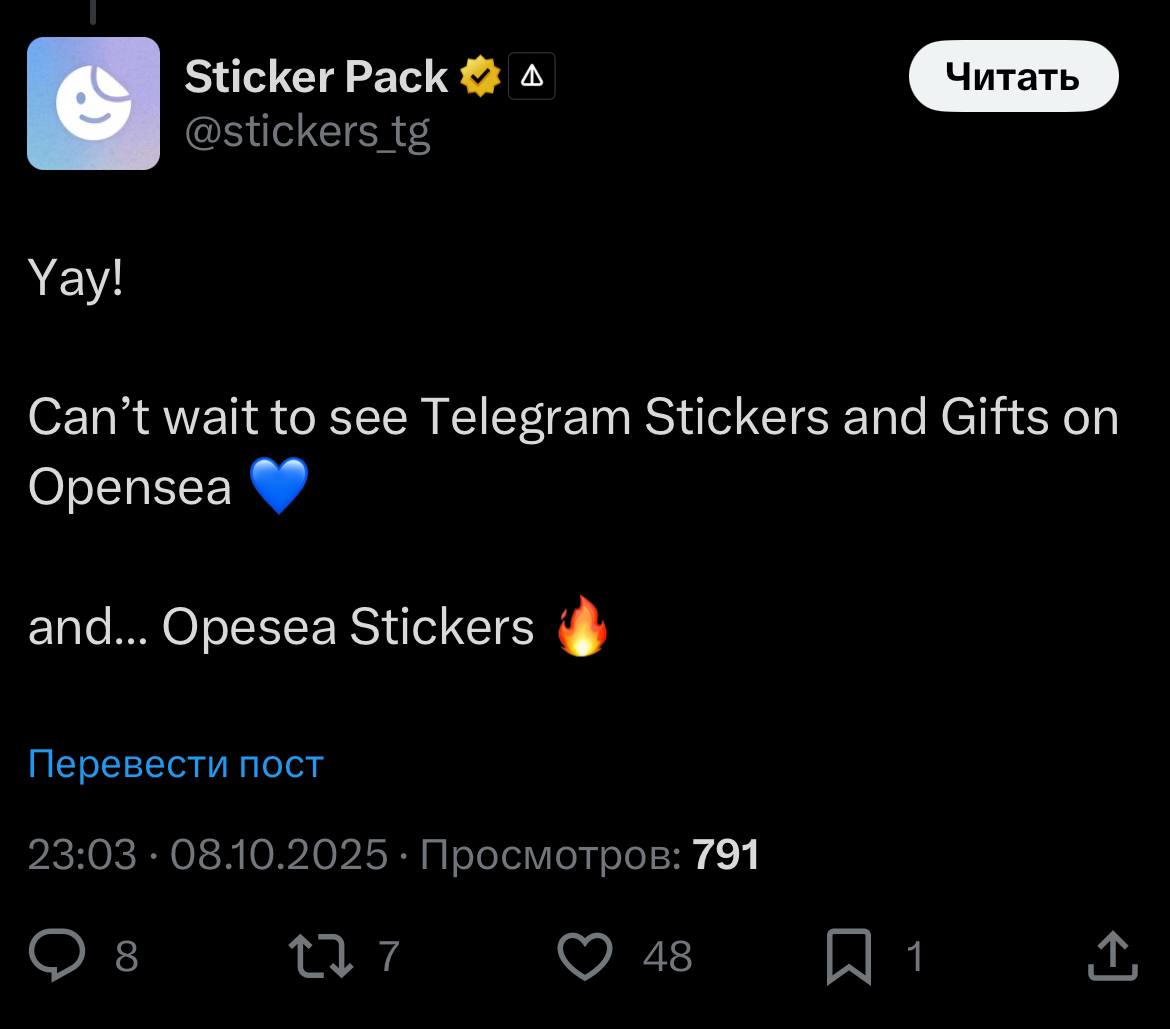Click the blue heart emoji after Opensea
The height and width of the screenshot is (1029, 1170).
point(277,488)
